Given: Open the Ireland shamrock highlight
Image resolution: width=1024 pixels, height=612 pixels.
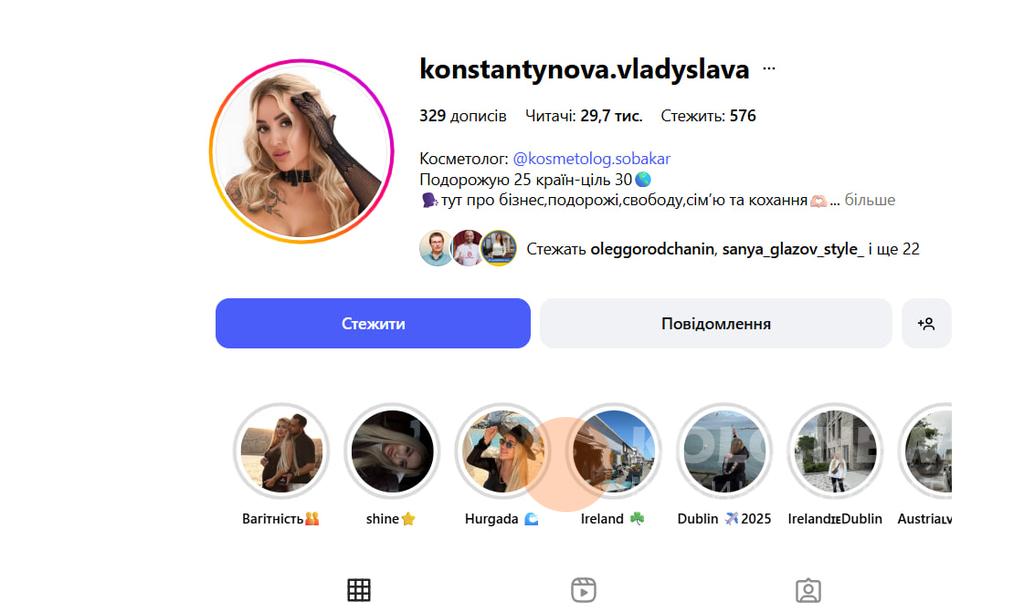Looking at the screenshot, I should coord(613,451).
